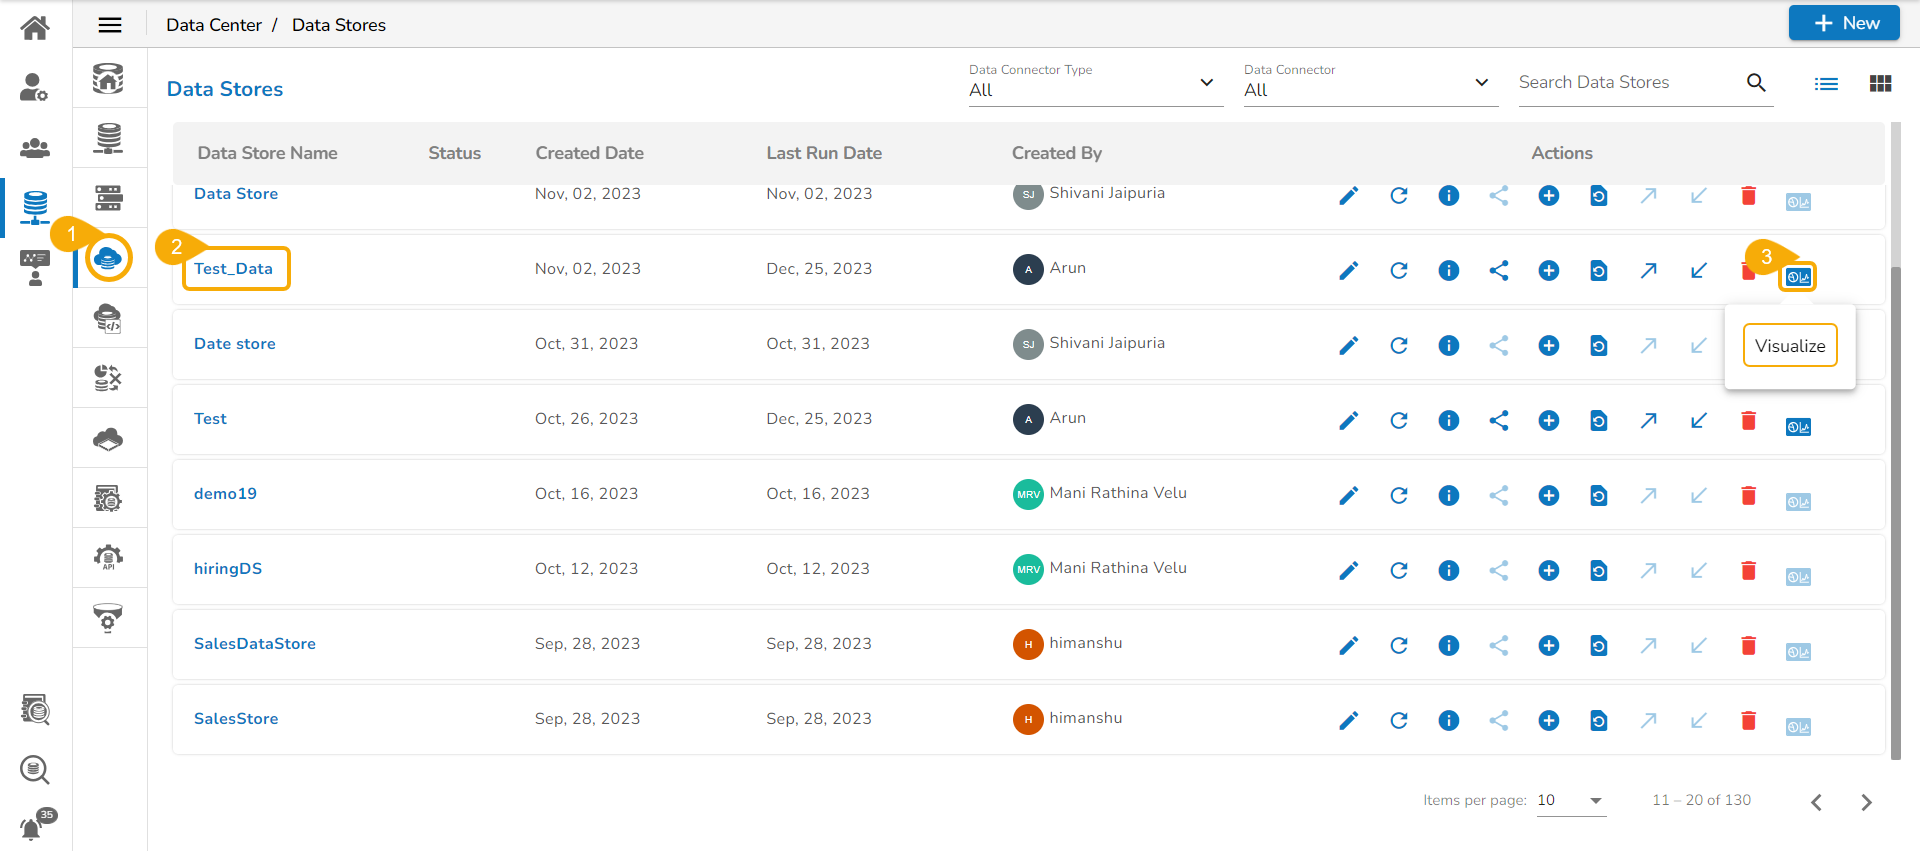1920x851 pixels.
Task: Open the home icon in the sidebar
Action: coord(35,28)
